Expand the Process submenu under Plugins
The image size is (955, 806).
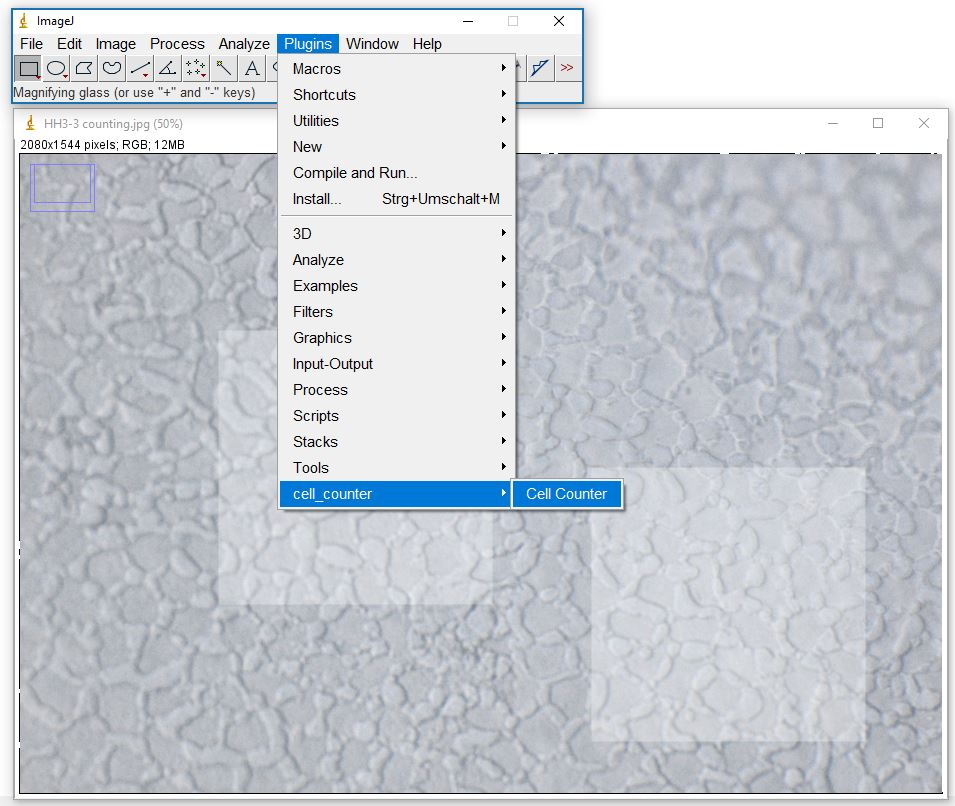tap(396, 390)
